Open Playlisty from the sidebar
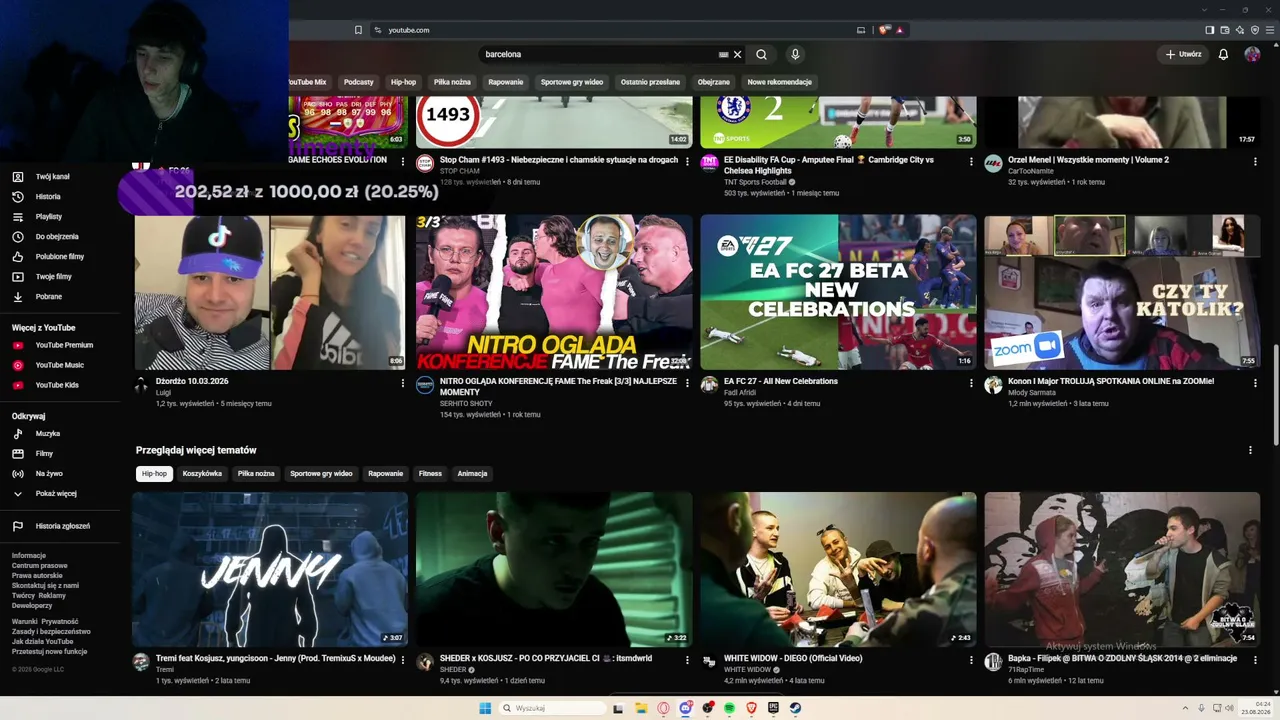Viewport: 1280px width, 720px height. point(49,217)
